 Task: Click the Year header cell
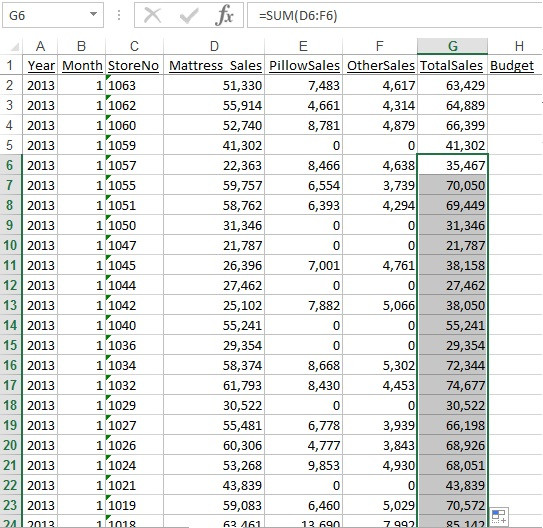tap(40, 65)
